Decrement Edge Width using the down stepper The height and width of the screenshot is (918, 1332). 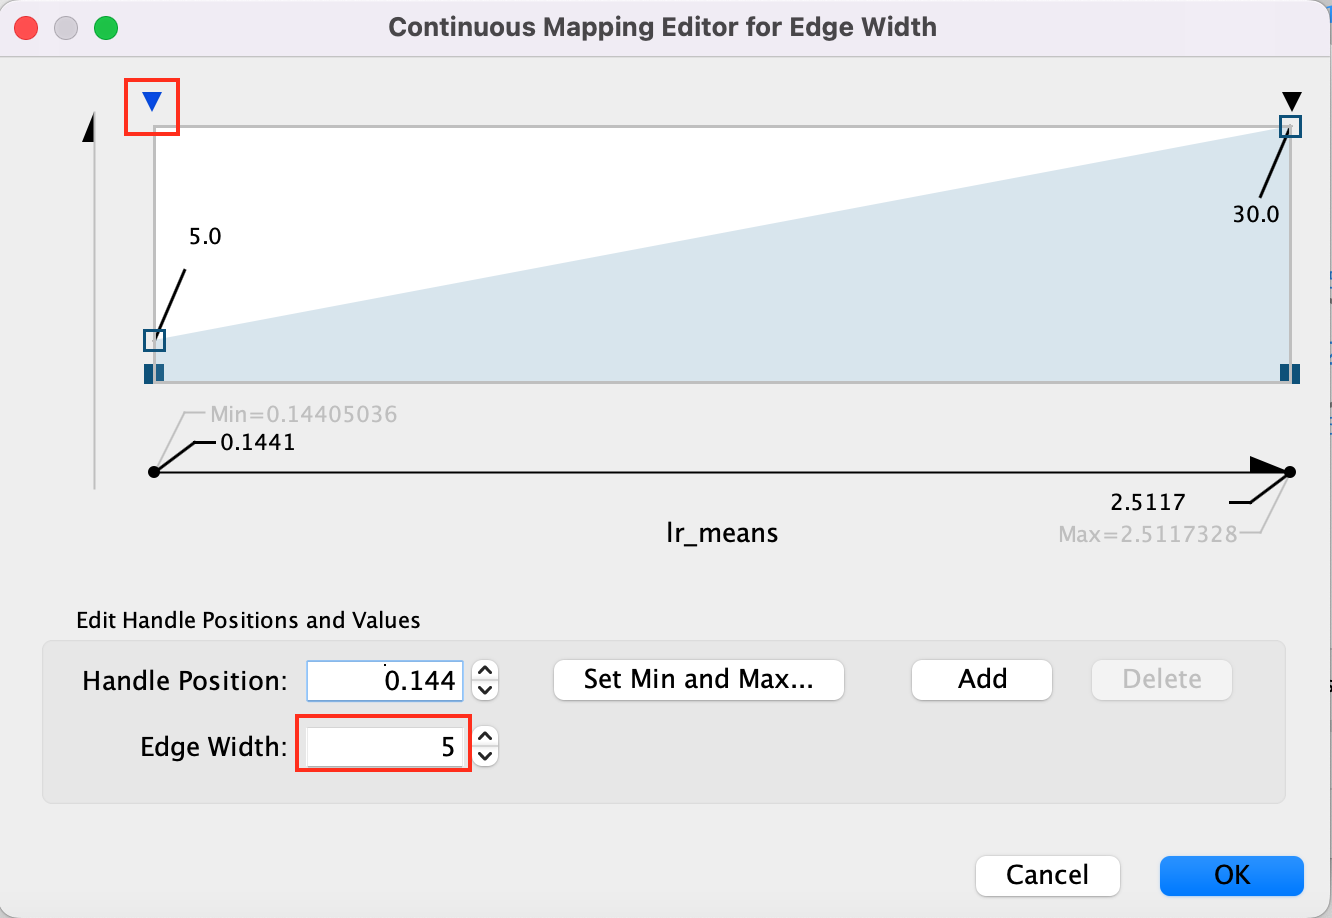(485, 756)
